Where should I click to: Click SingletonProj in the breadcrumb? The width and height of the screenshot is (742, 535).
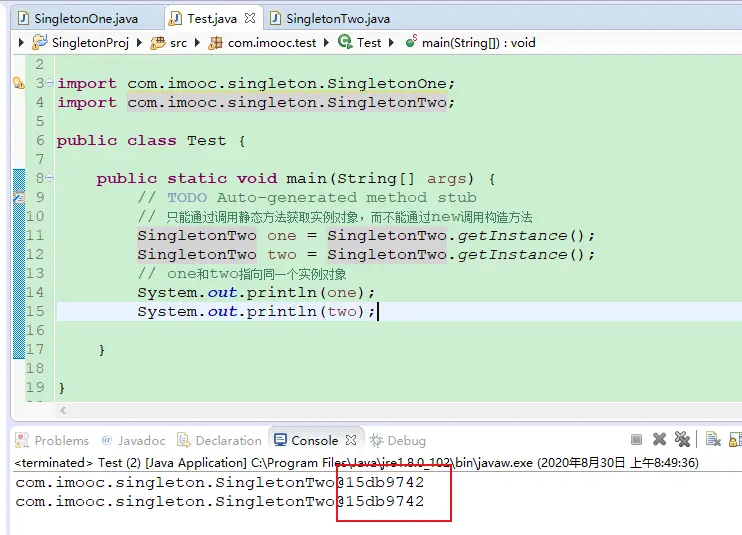coord(80,43)
